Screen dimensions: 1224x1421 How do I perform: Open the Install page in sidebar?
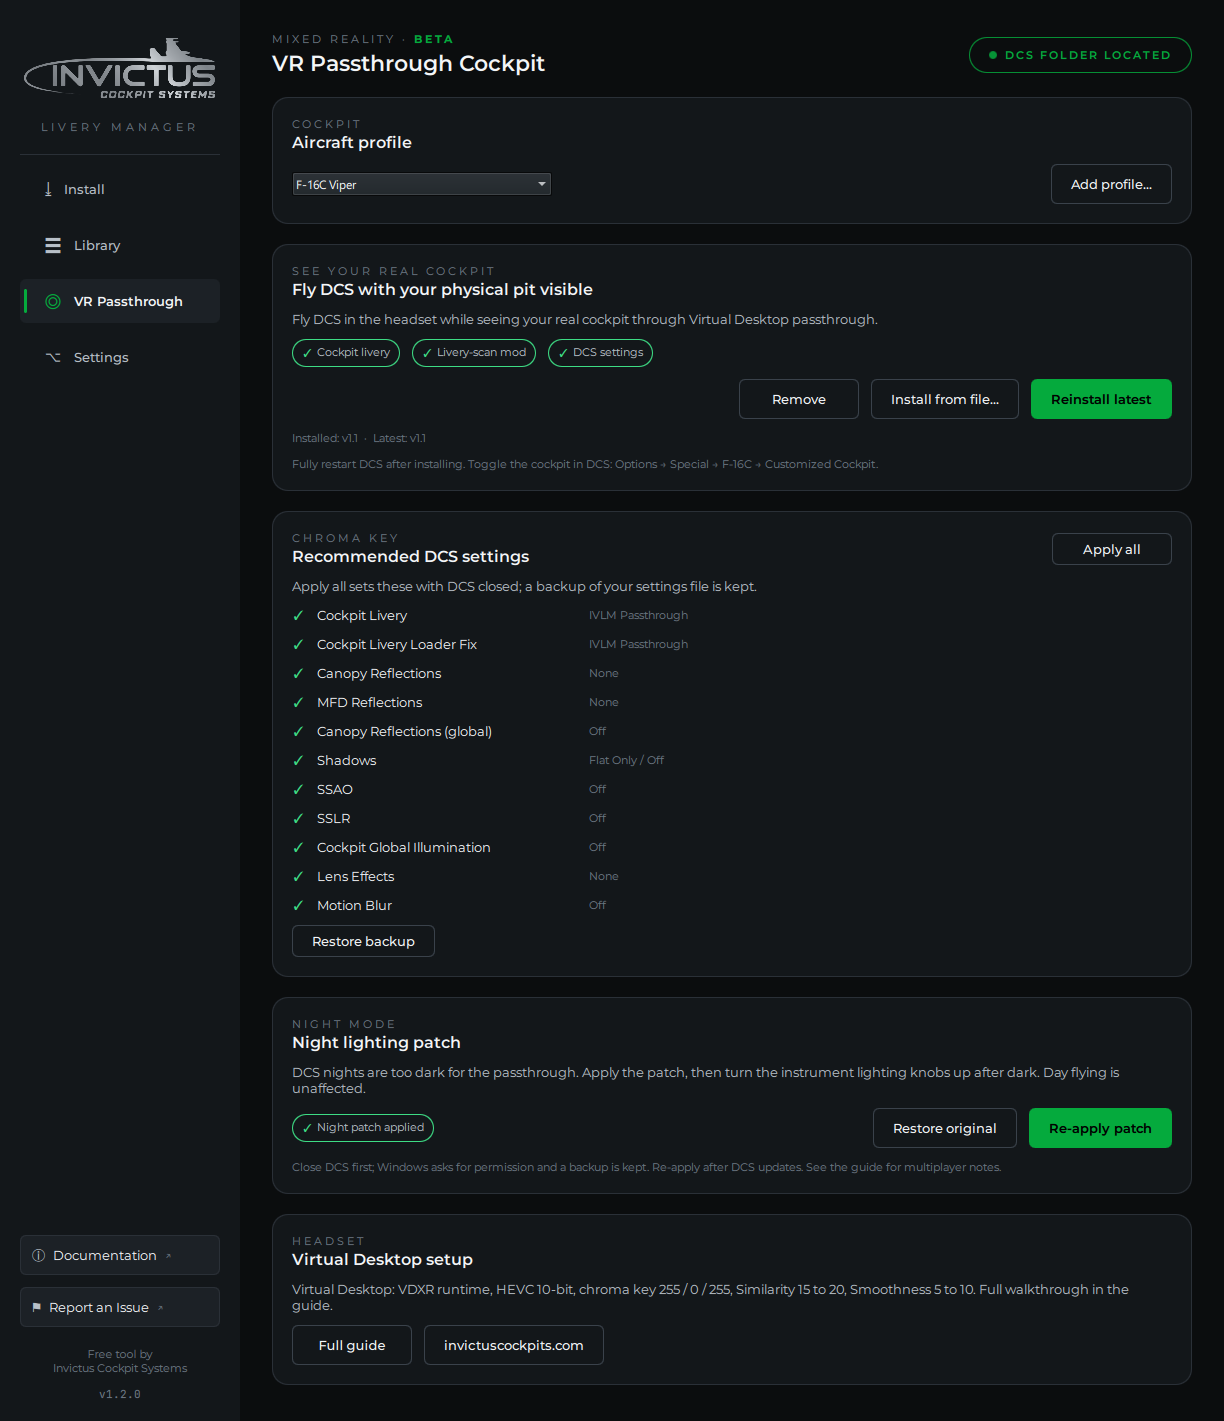(120, 189)
